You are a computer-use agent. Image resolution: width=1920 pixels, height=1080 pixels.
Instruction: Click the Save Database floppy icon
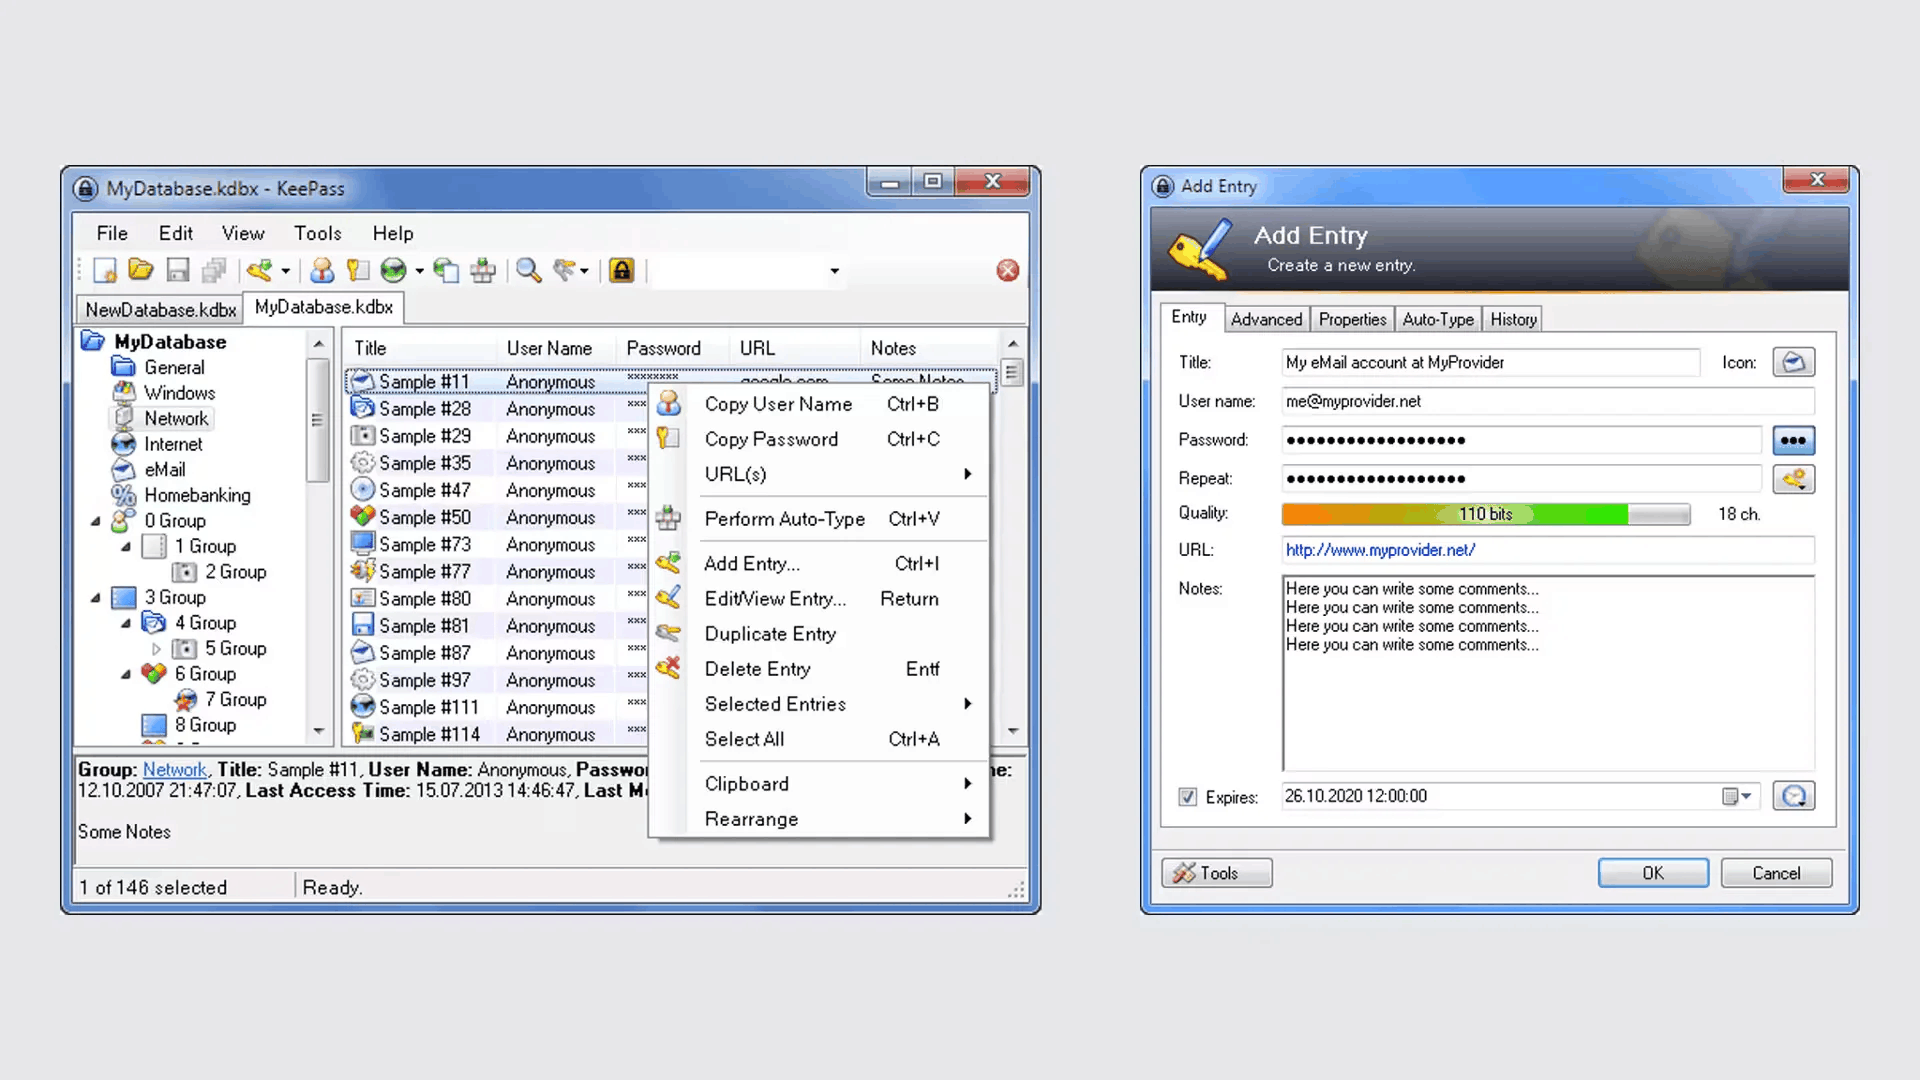point(178,270)
